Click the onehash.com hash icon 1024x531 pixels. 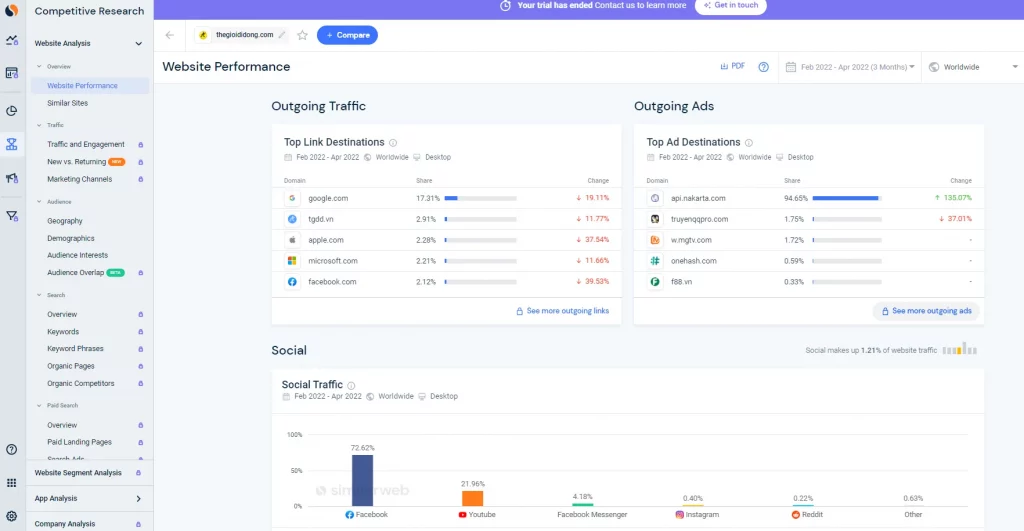click(x=654, y=261)
